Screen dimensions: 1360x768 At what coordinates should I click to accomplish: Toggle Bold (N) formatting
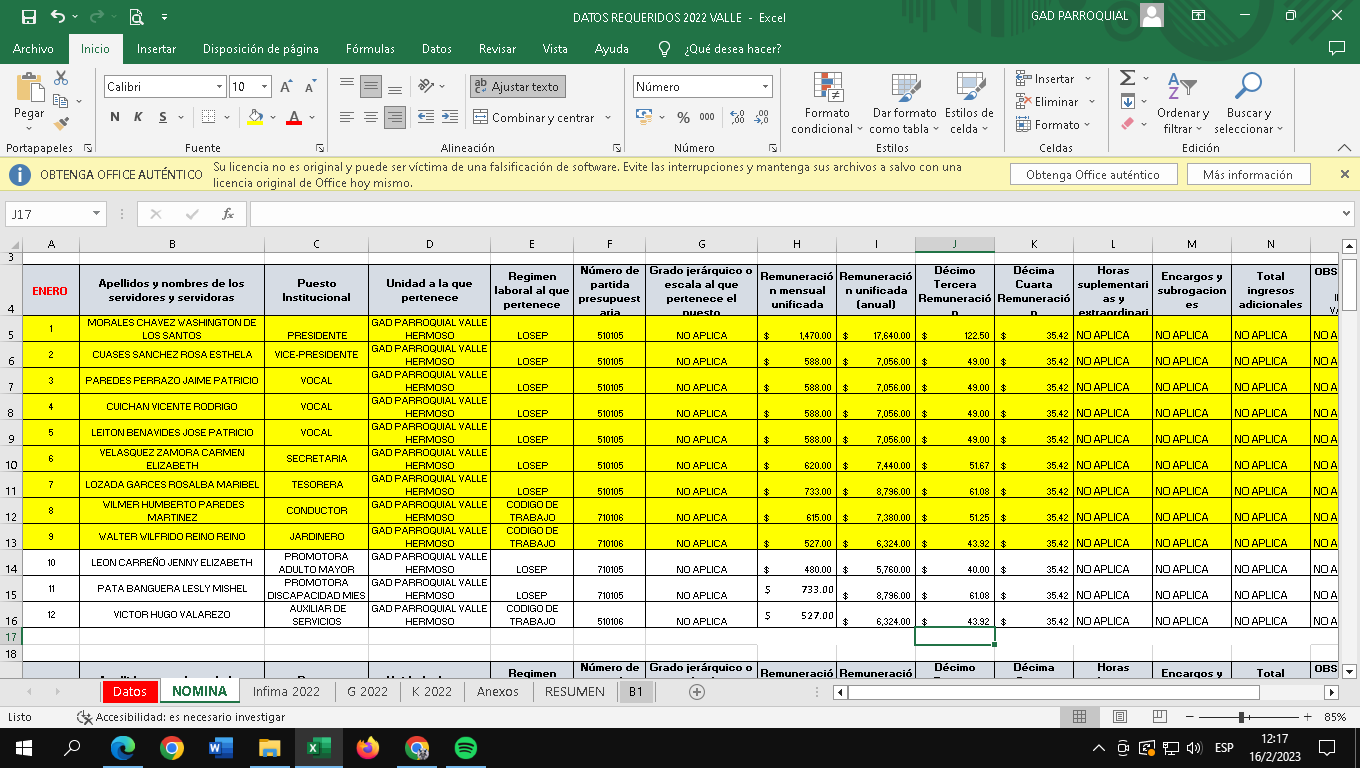pyautogui.click(x=115, y=117)
